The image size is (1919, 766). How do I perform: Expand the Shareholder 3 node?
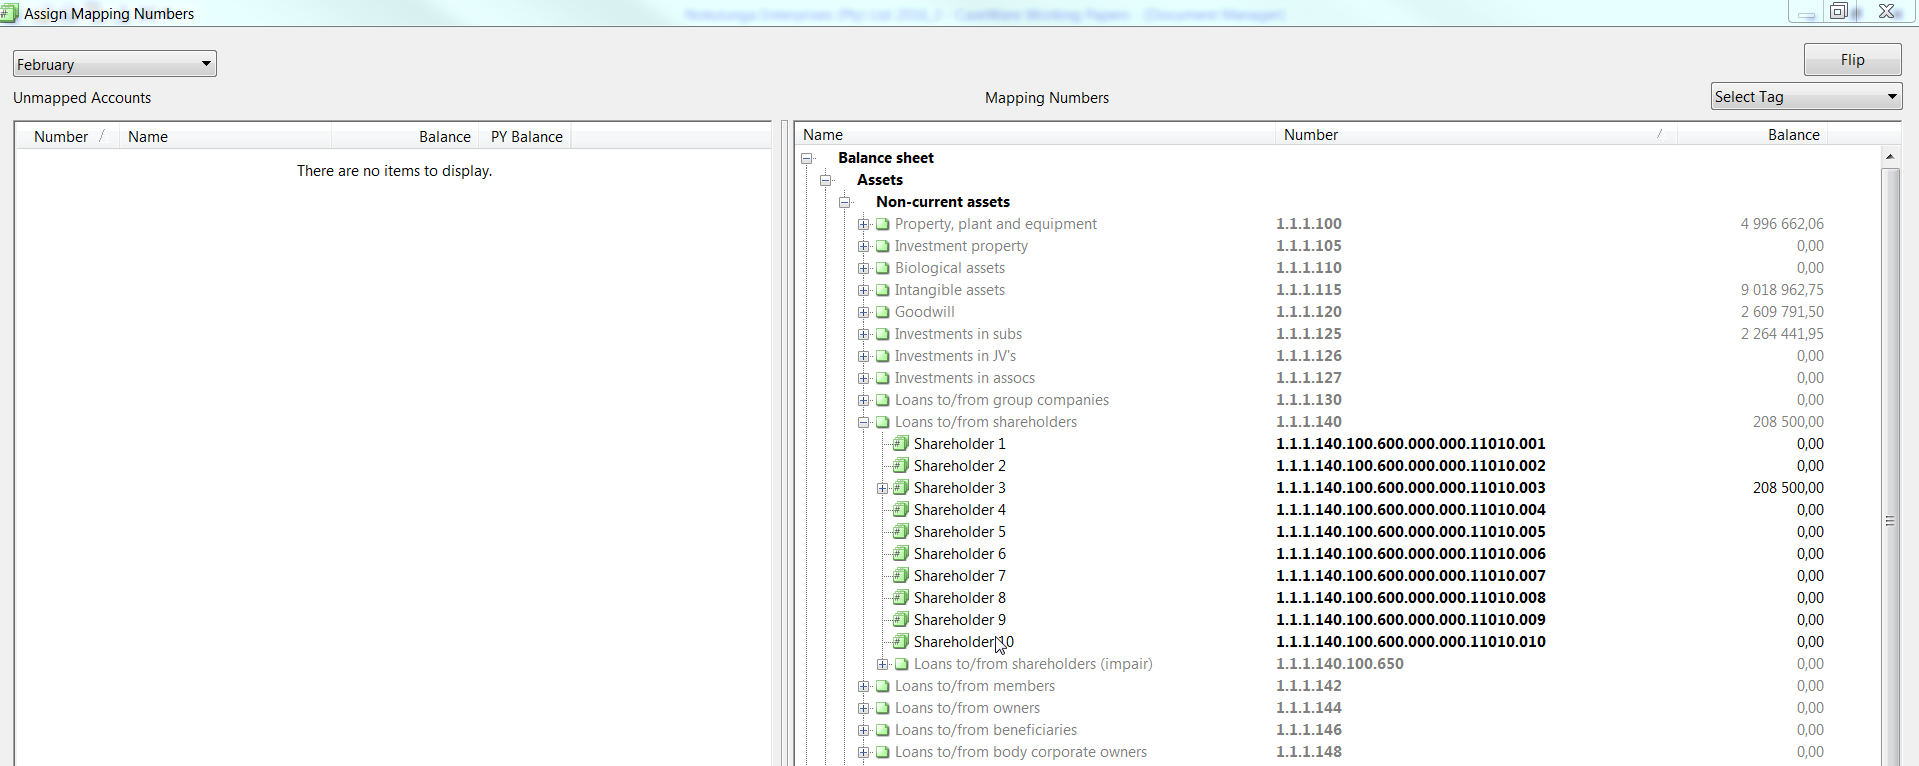[x=882, y=488]
